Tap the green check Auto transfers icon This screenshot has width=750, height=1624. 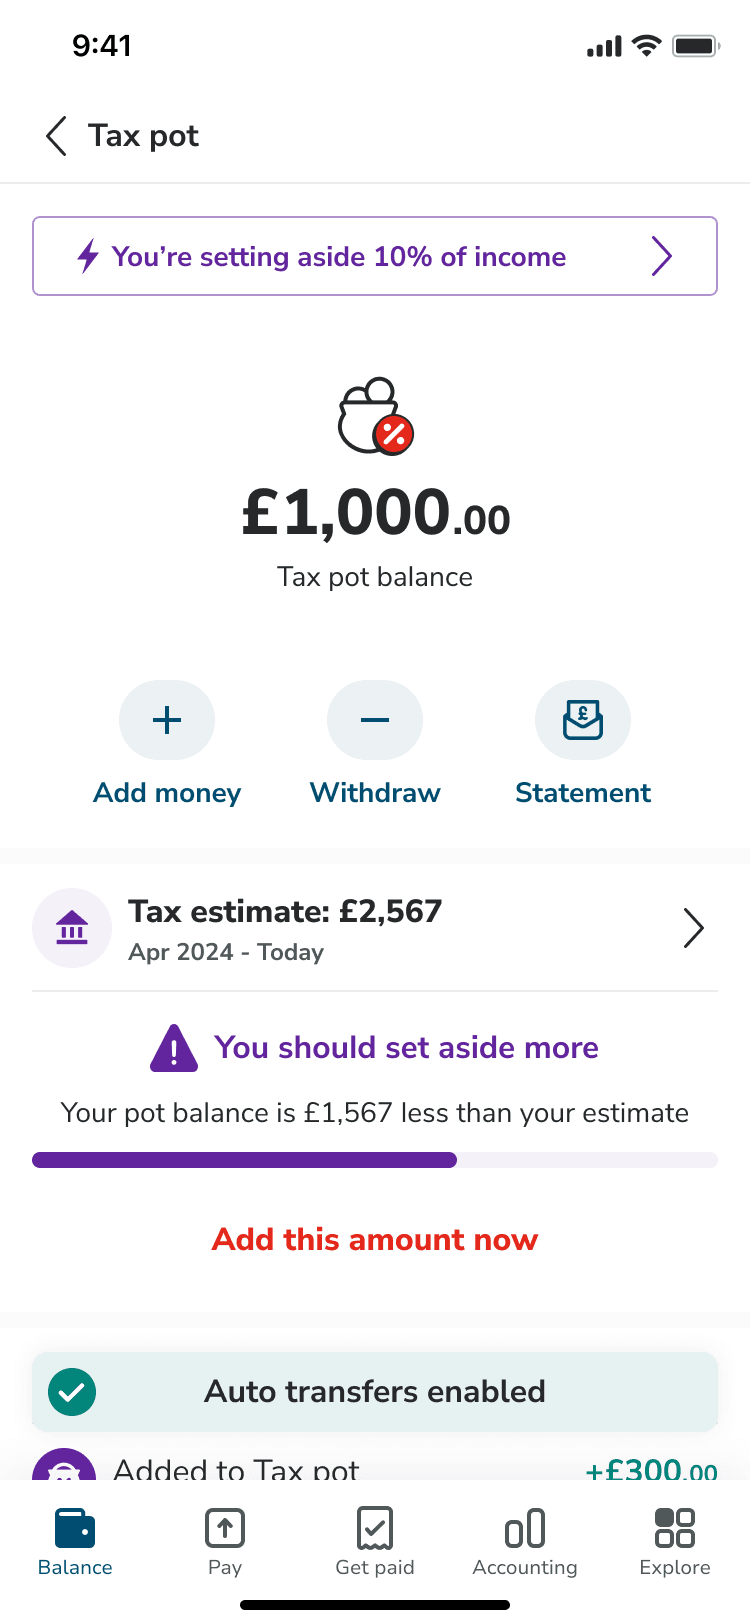[x=72, y=1391]
